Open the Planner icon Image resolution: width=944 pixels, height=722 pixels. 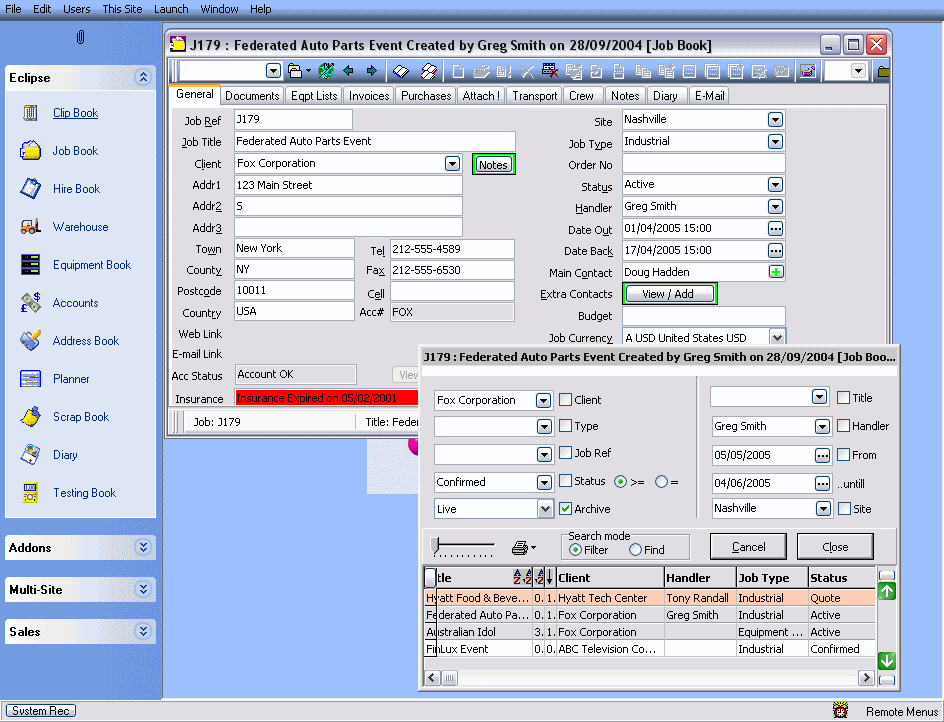[x=30, y=378]
